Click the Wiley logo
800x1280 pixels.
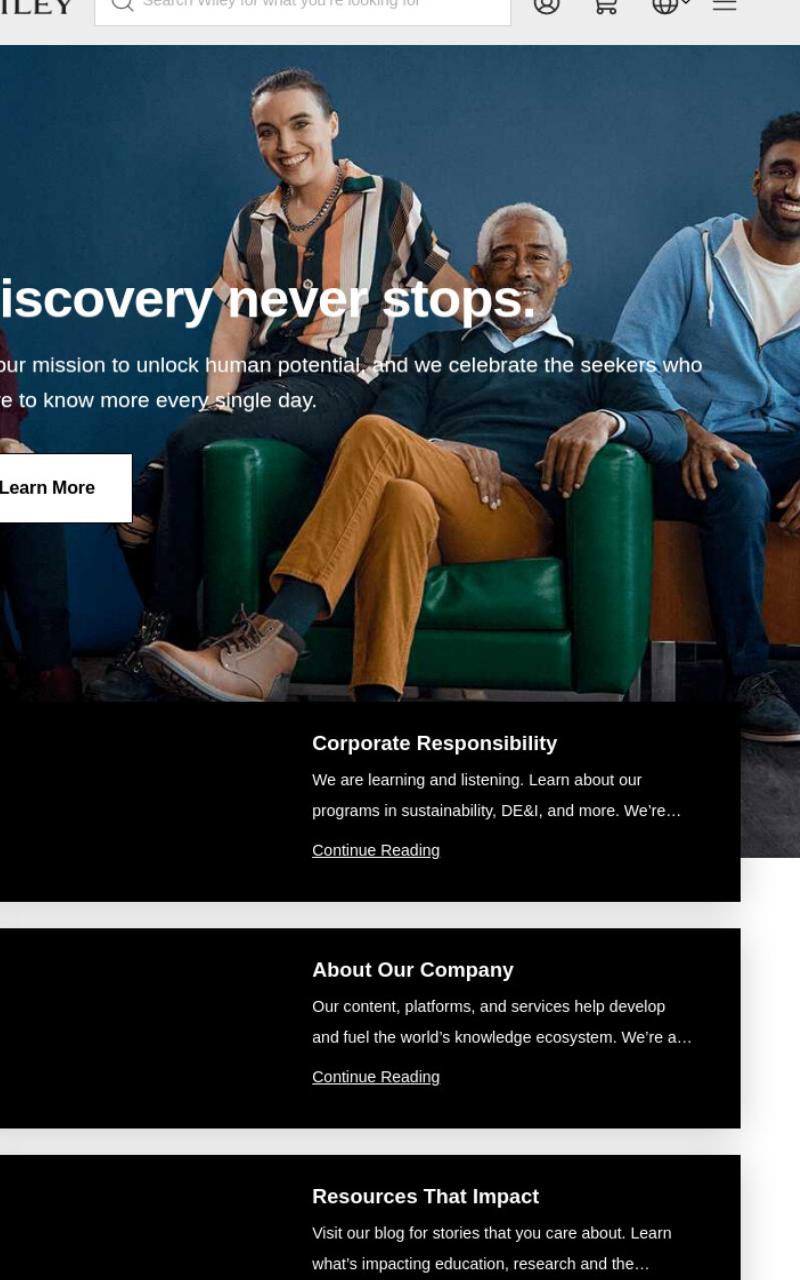(37, 7)
